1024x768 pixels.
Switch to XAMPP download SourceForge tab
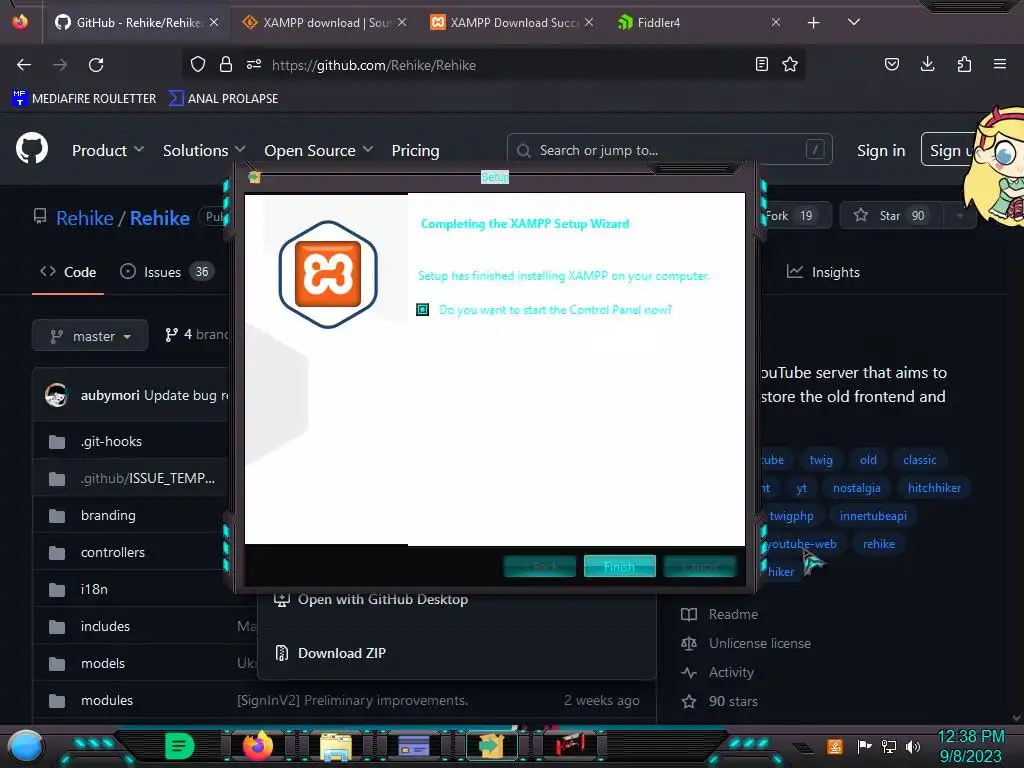(325, 22)
